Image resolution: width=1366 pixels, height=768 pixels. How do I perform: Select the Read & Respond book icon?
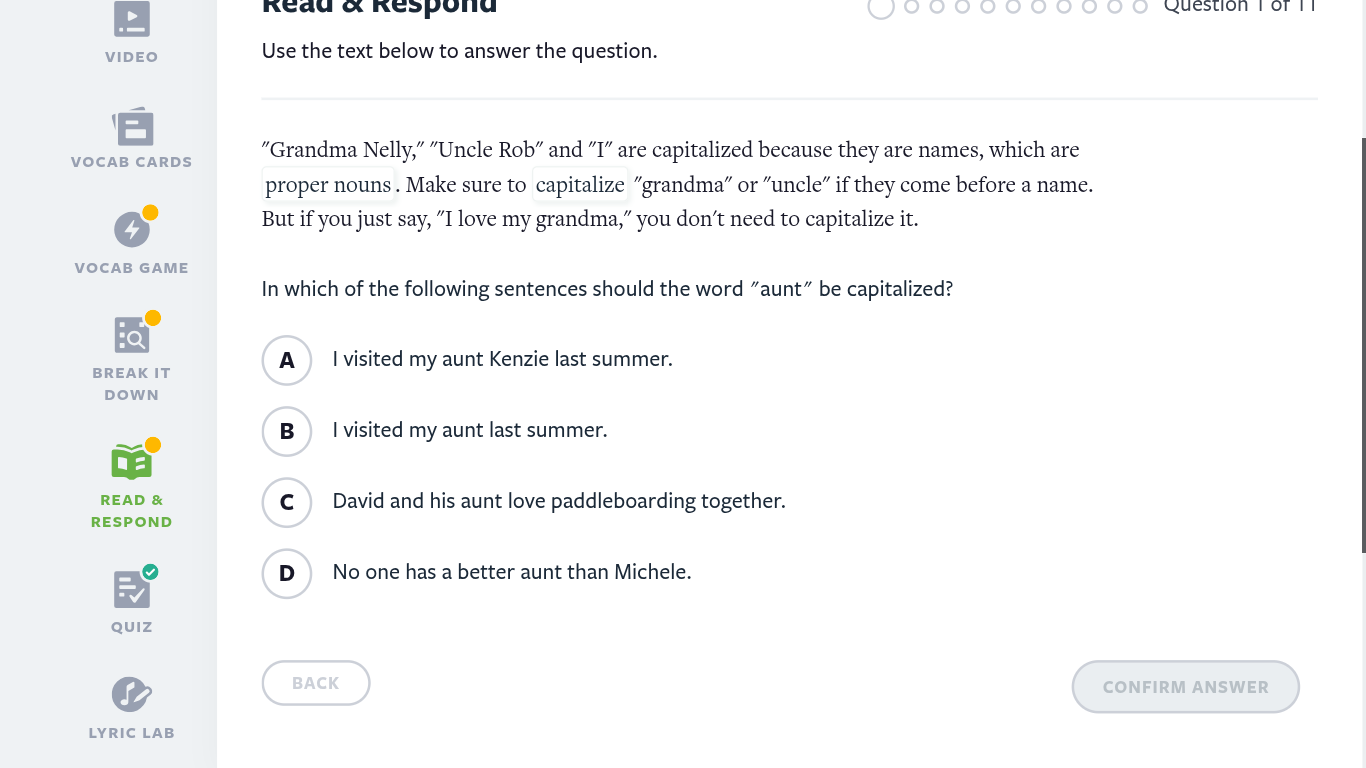(132, 462)
